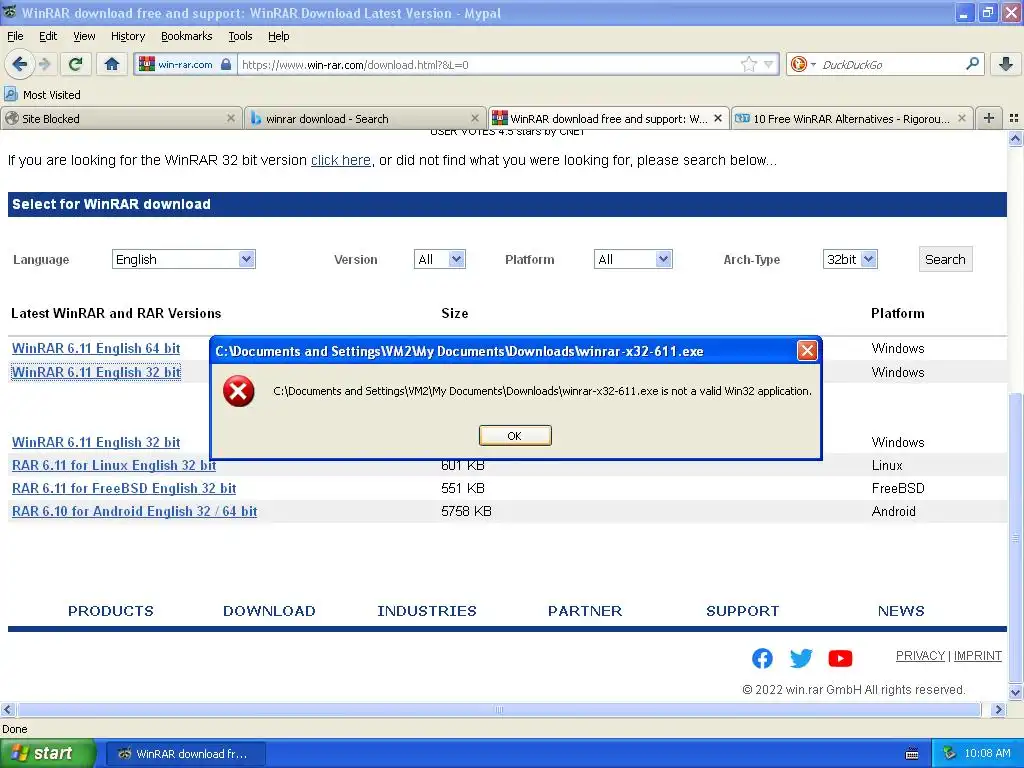Open the Arch-Type dropdown set to 32bit

850,259
